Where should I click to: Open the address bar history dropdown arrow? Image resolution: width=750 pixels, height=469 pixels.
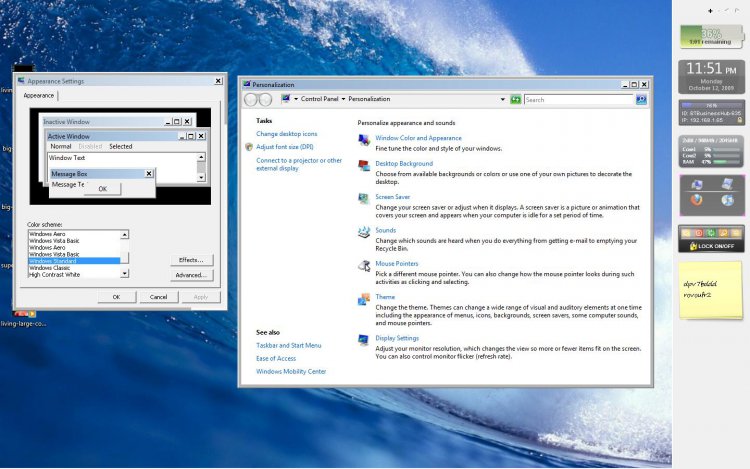click(502, 99)
